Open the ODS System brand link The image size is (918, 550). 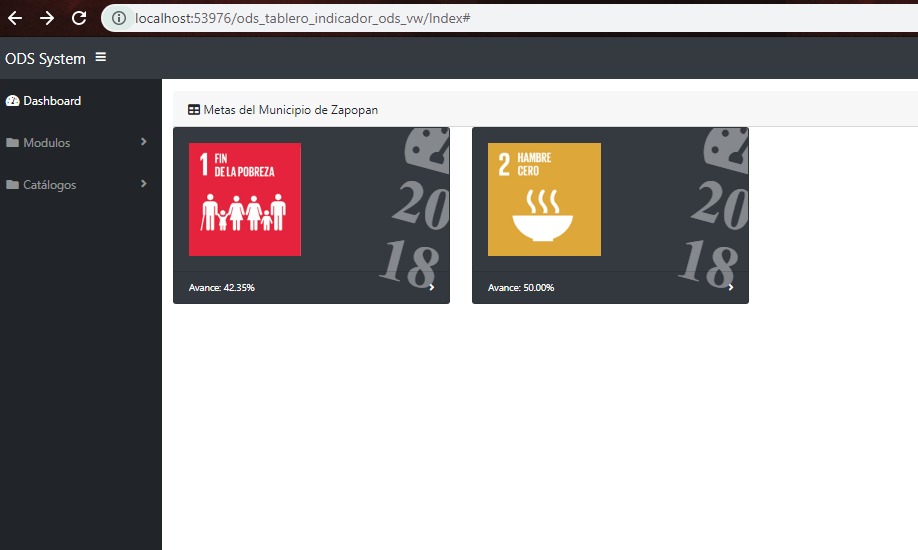coord(45,59)
